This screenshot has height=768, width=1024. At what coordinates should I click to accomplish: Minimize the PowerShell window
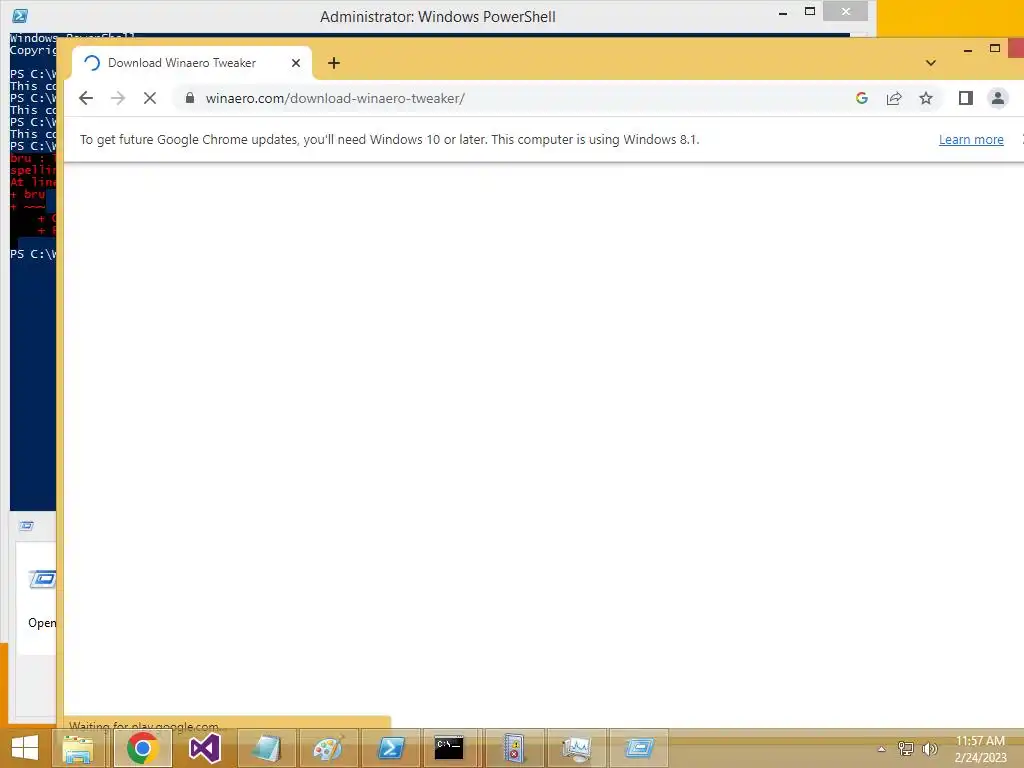coord(782,12)
